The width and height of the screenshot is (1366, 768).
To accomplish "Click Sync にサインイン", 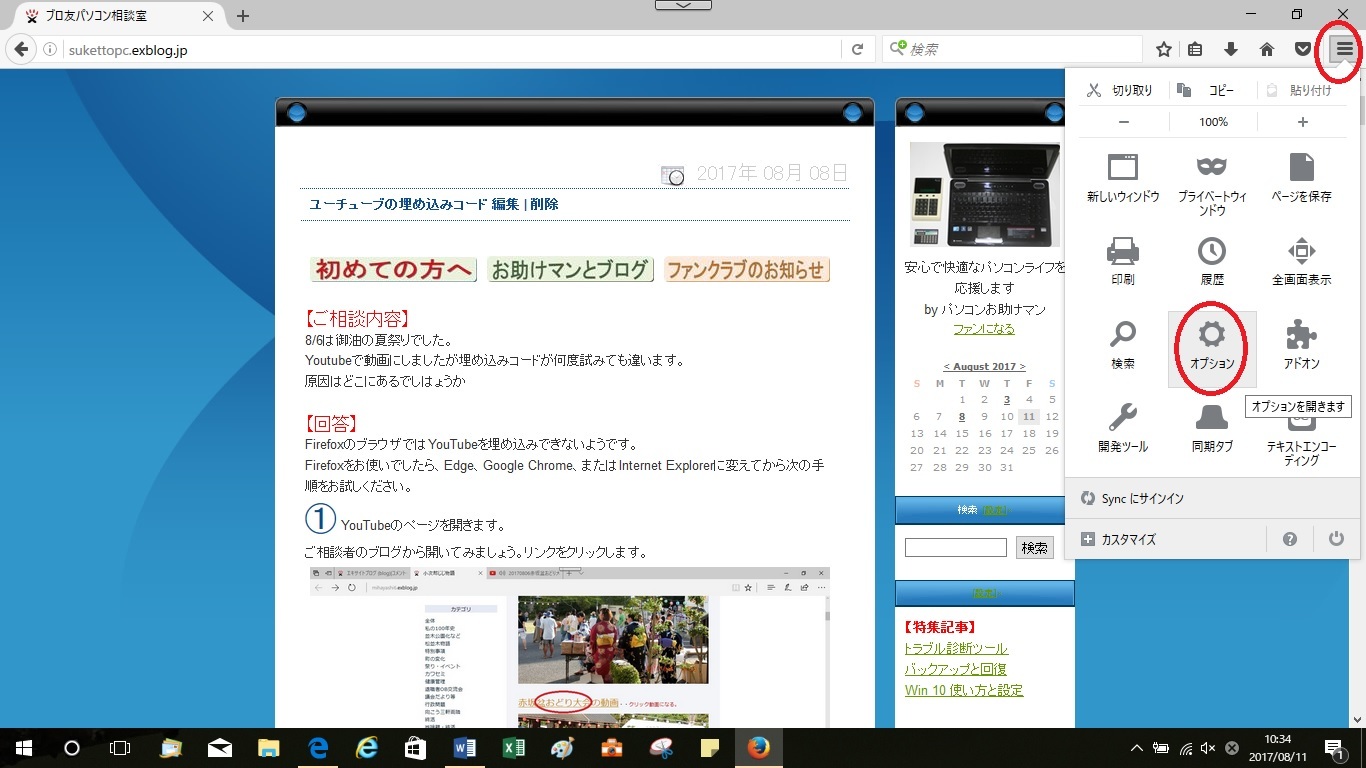I will point(1212,498).
